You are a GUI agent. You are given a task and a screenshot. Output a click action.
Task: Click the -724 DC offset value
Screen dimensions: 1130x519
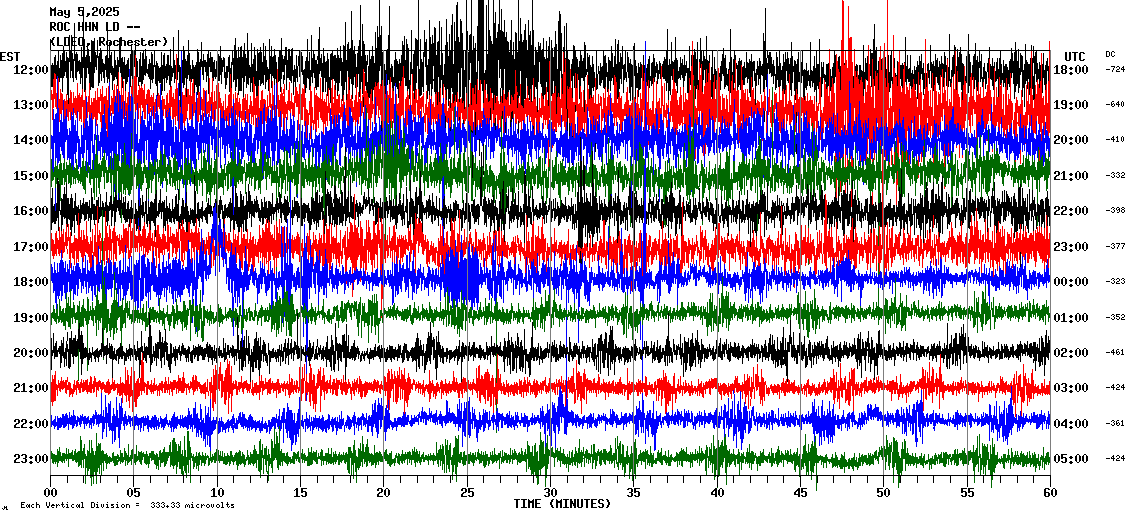click(x=1115, y=70)
